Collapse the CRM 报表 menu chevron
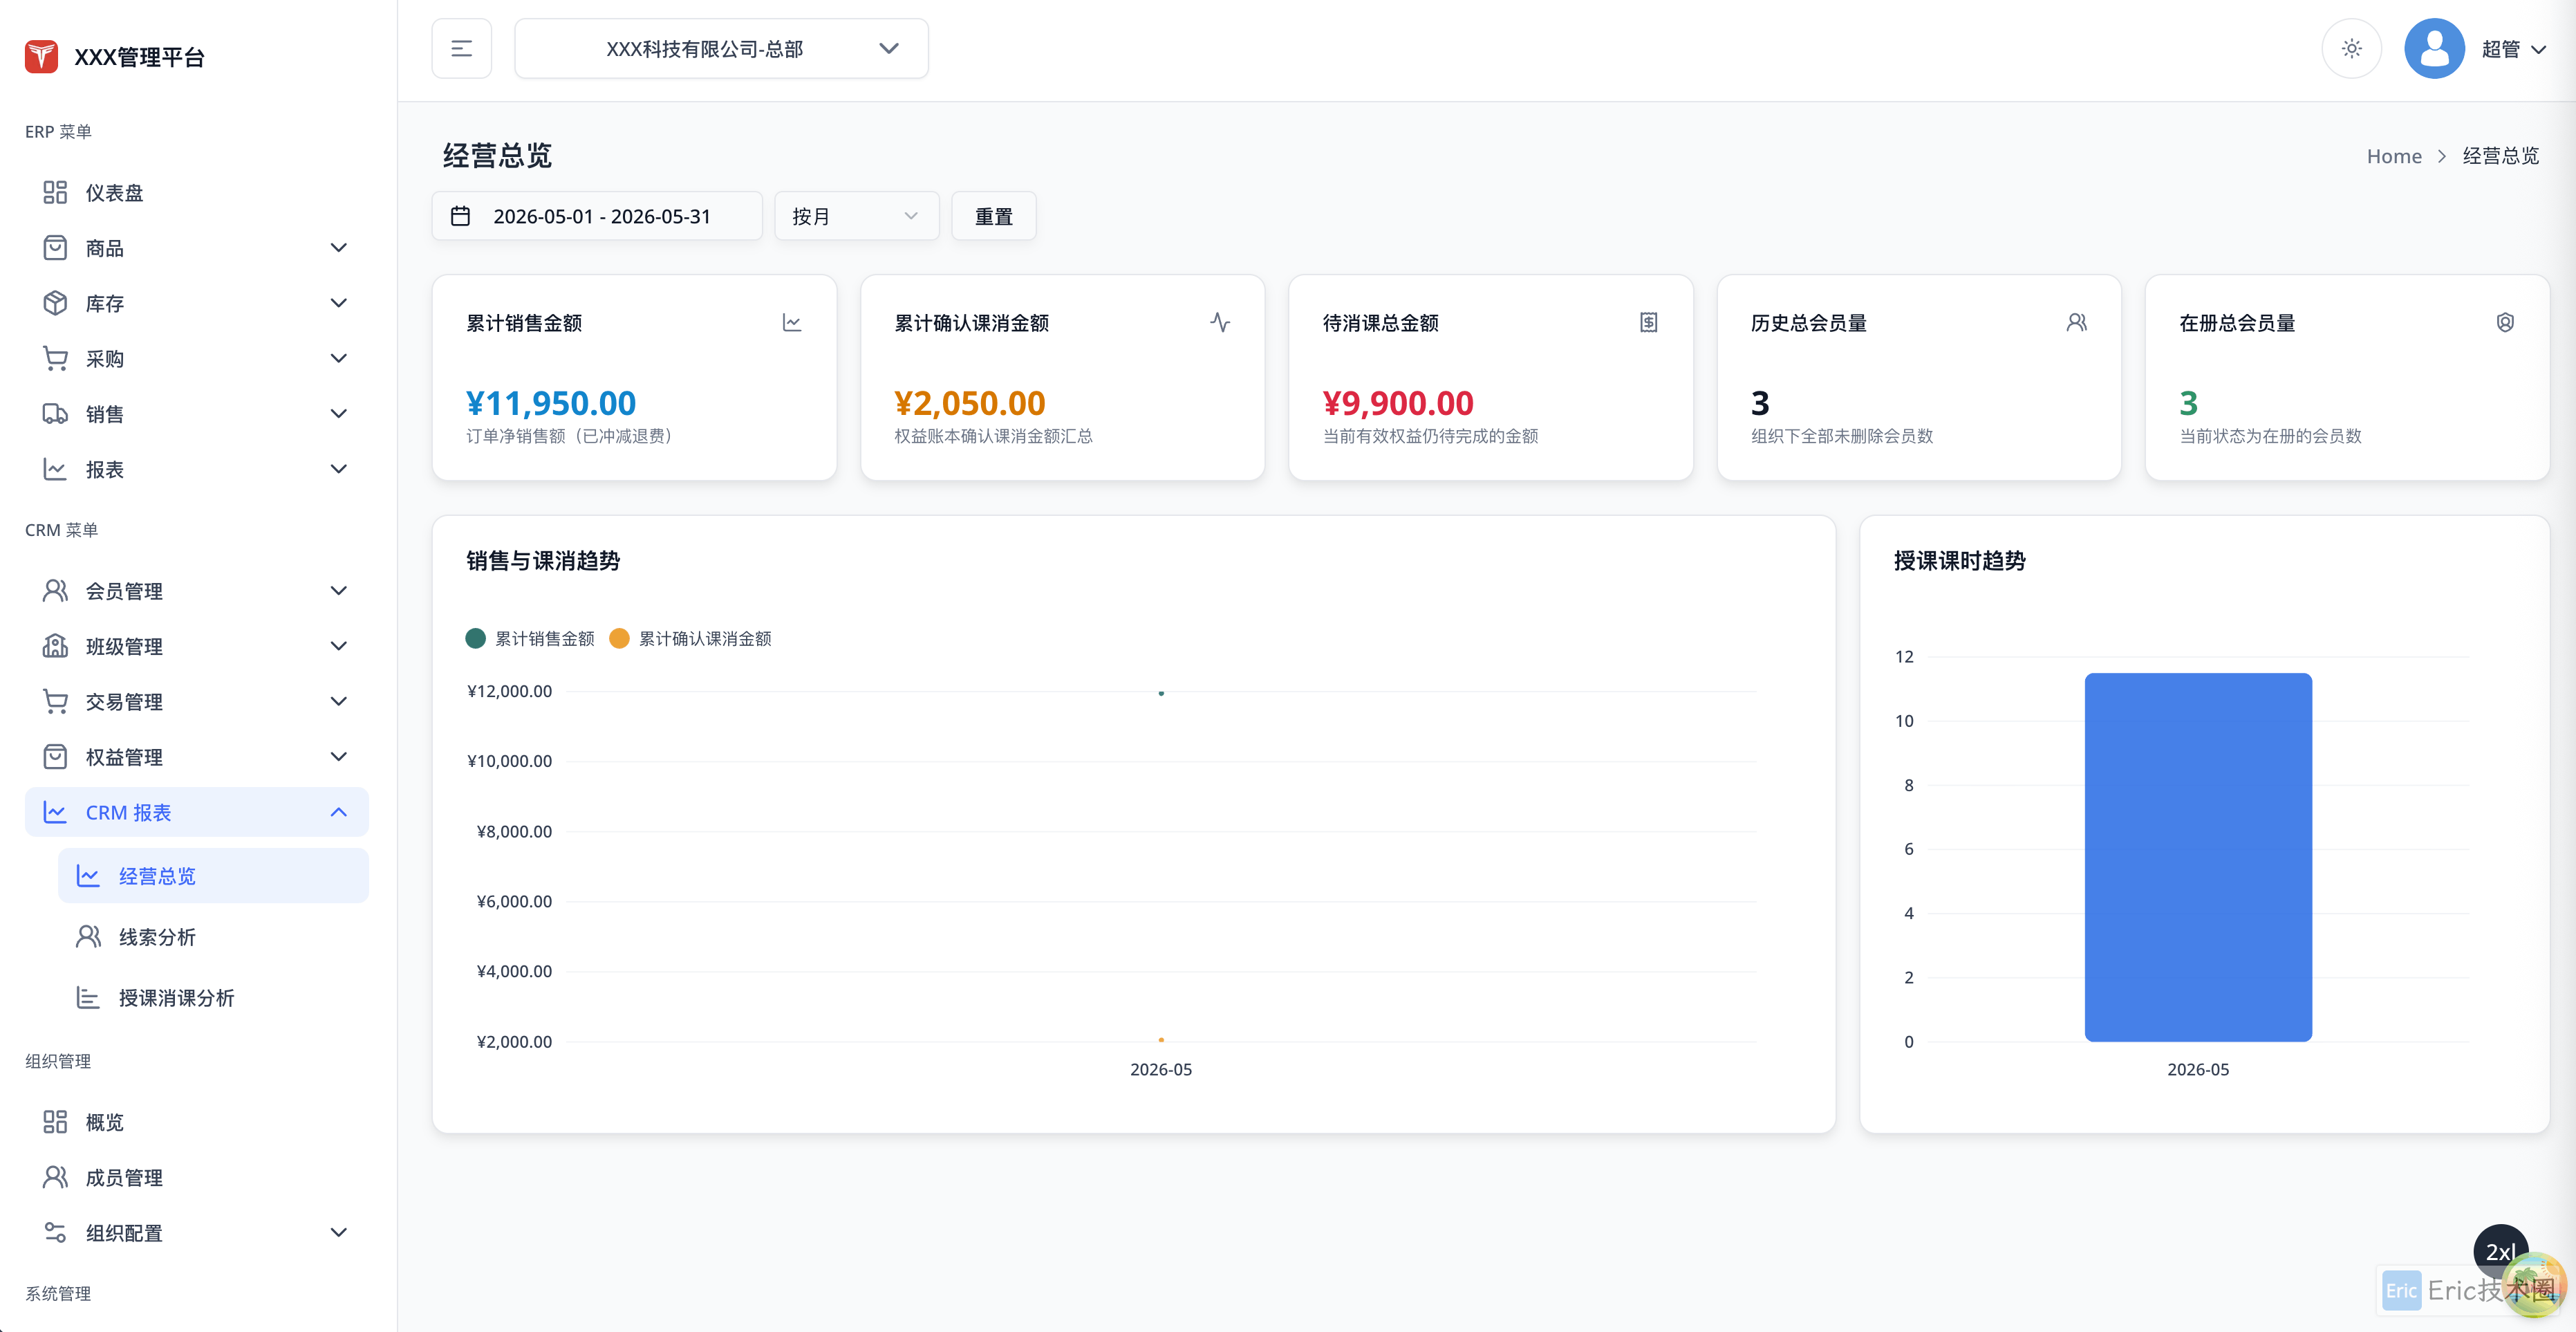 (339, 812)
